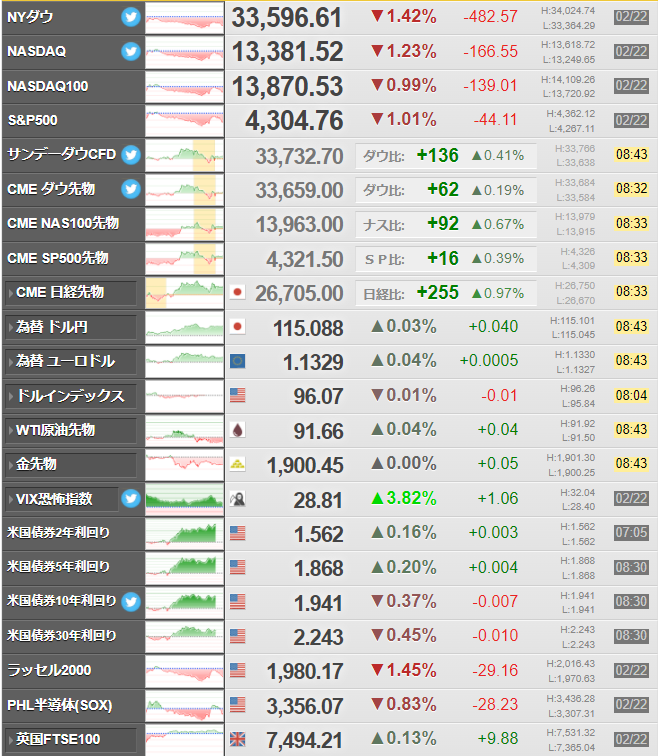
Task: Click the US flag on ドルインデックス row
Action: [x=237, y=395]
